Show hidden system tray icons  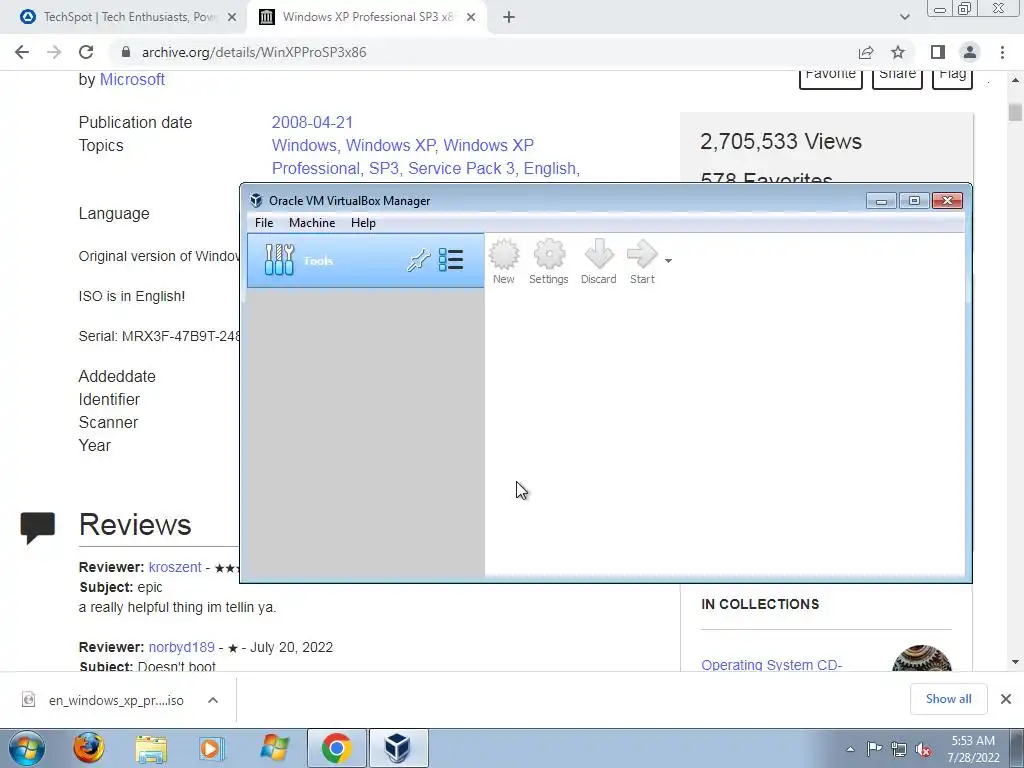click(850, 749)
